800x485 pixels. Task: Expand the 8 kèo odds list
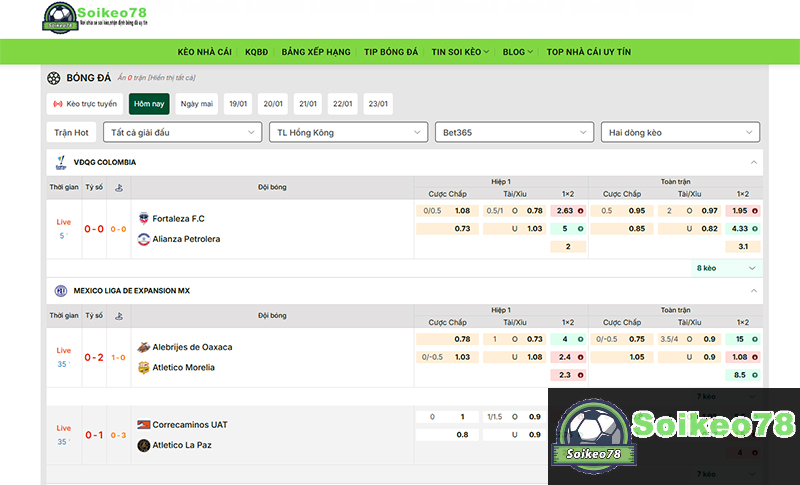point(726,268)
